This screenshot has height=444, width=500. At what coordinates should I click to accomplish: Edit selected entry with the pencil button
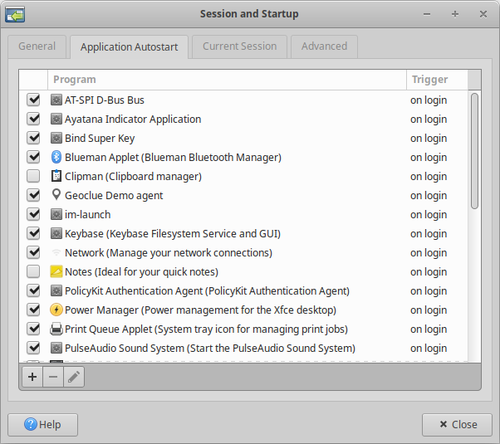(74, 377)
